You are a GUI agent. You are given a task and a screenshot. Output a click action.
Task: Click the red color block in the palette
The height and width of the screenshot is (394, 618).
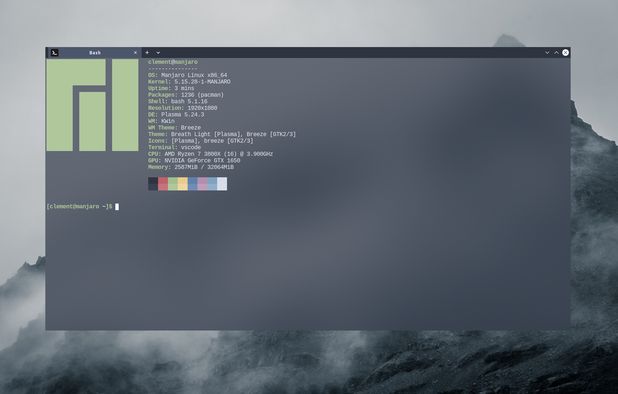click(163, 184)
